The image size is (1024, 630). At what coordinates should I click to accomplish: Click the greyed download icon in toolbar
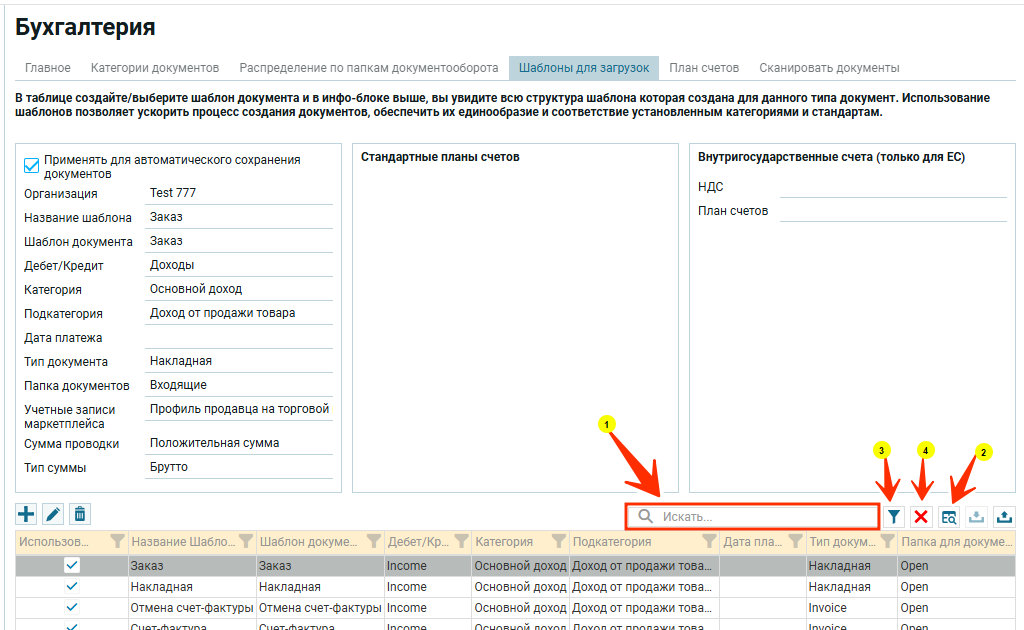click(x=976, y=516)
